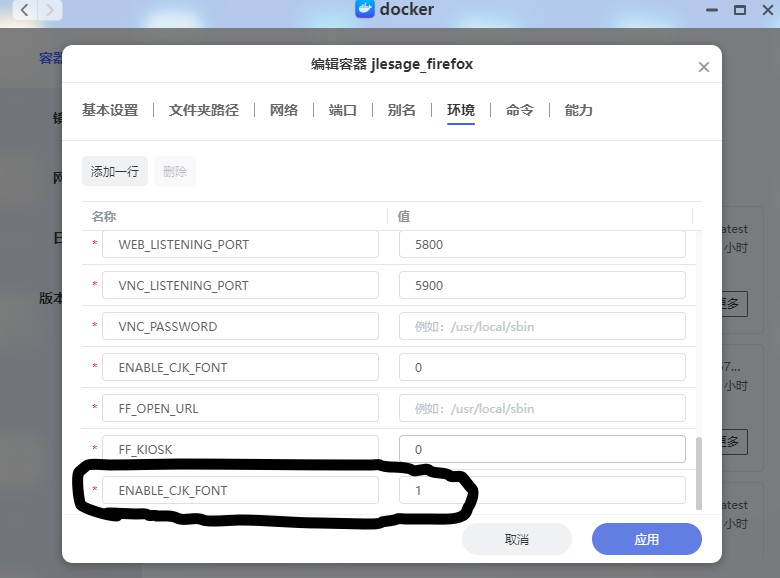780x578 pixels.
Task: Go forward with the right arrow button
Action: [50, 9]
